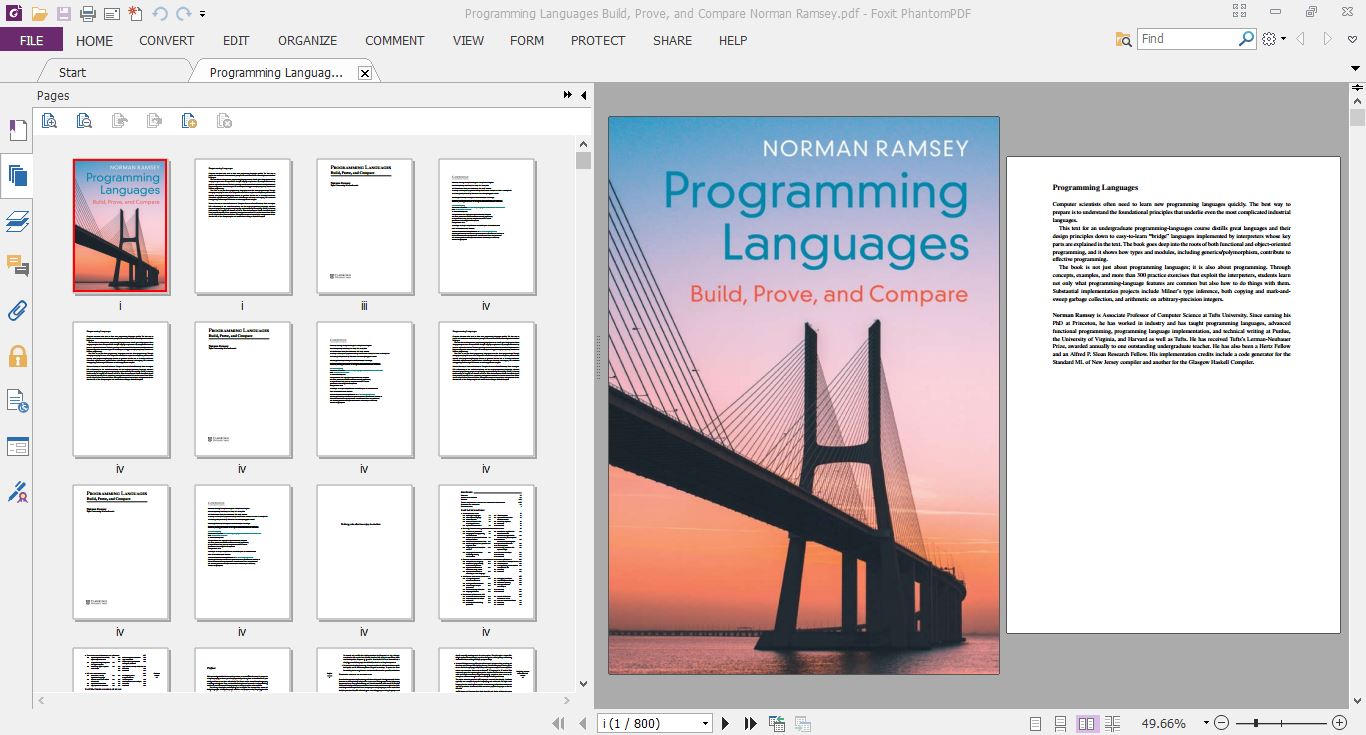The width and height of the screenshot is (1366, 735).
Task: Click the Email envelope icon in quick access toolbar
Action: pos(112,13)
